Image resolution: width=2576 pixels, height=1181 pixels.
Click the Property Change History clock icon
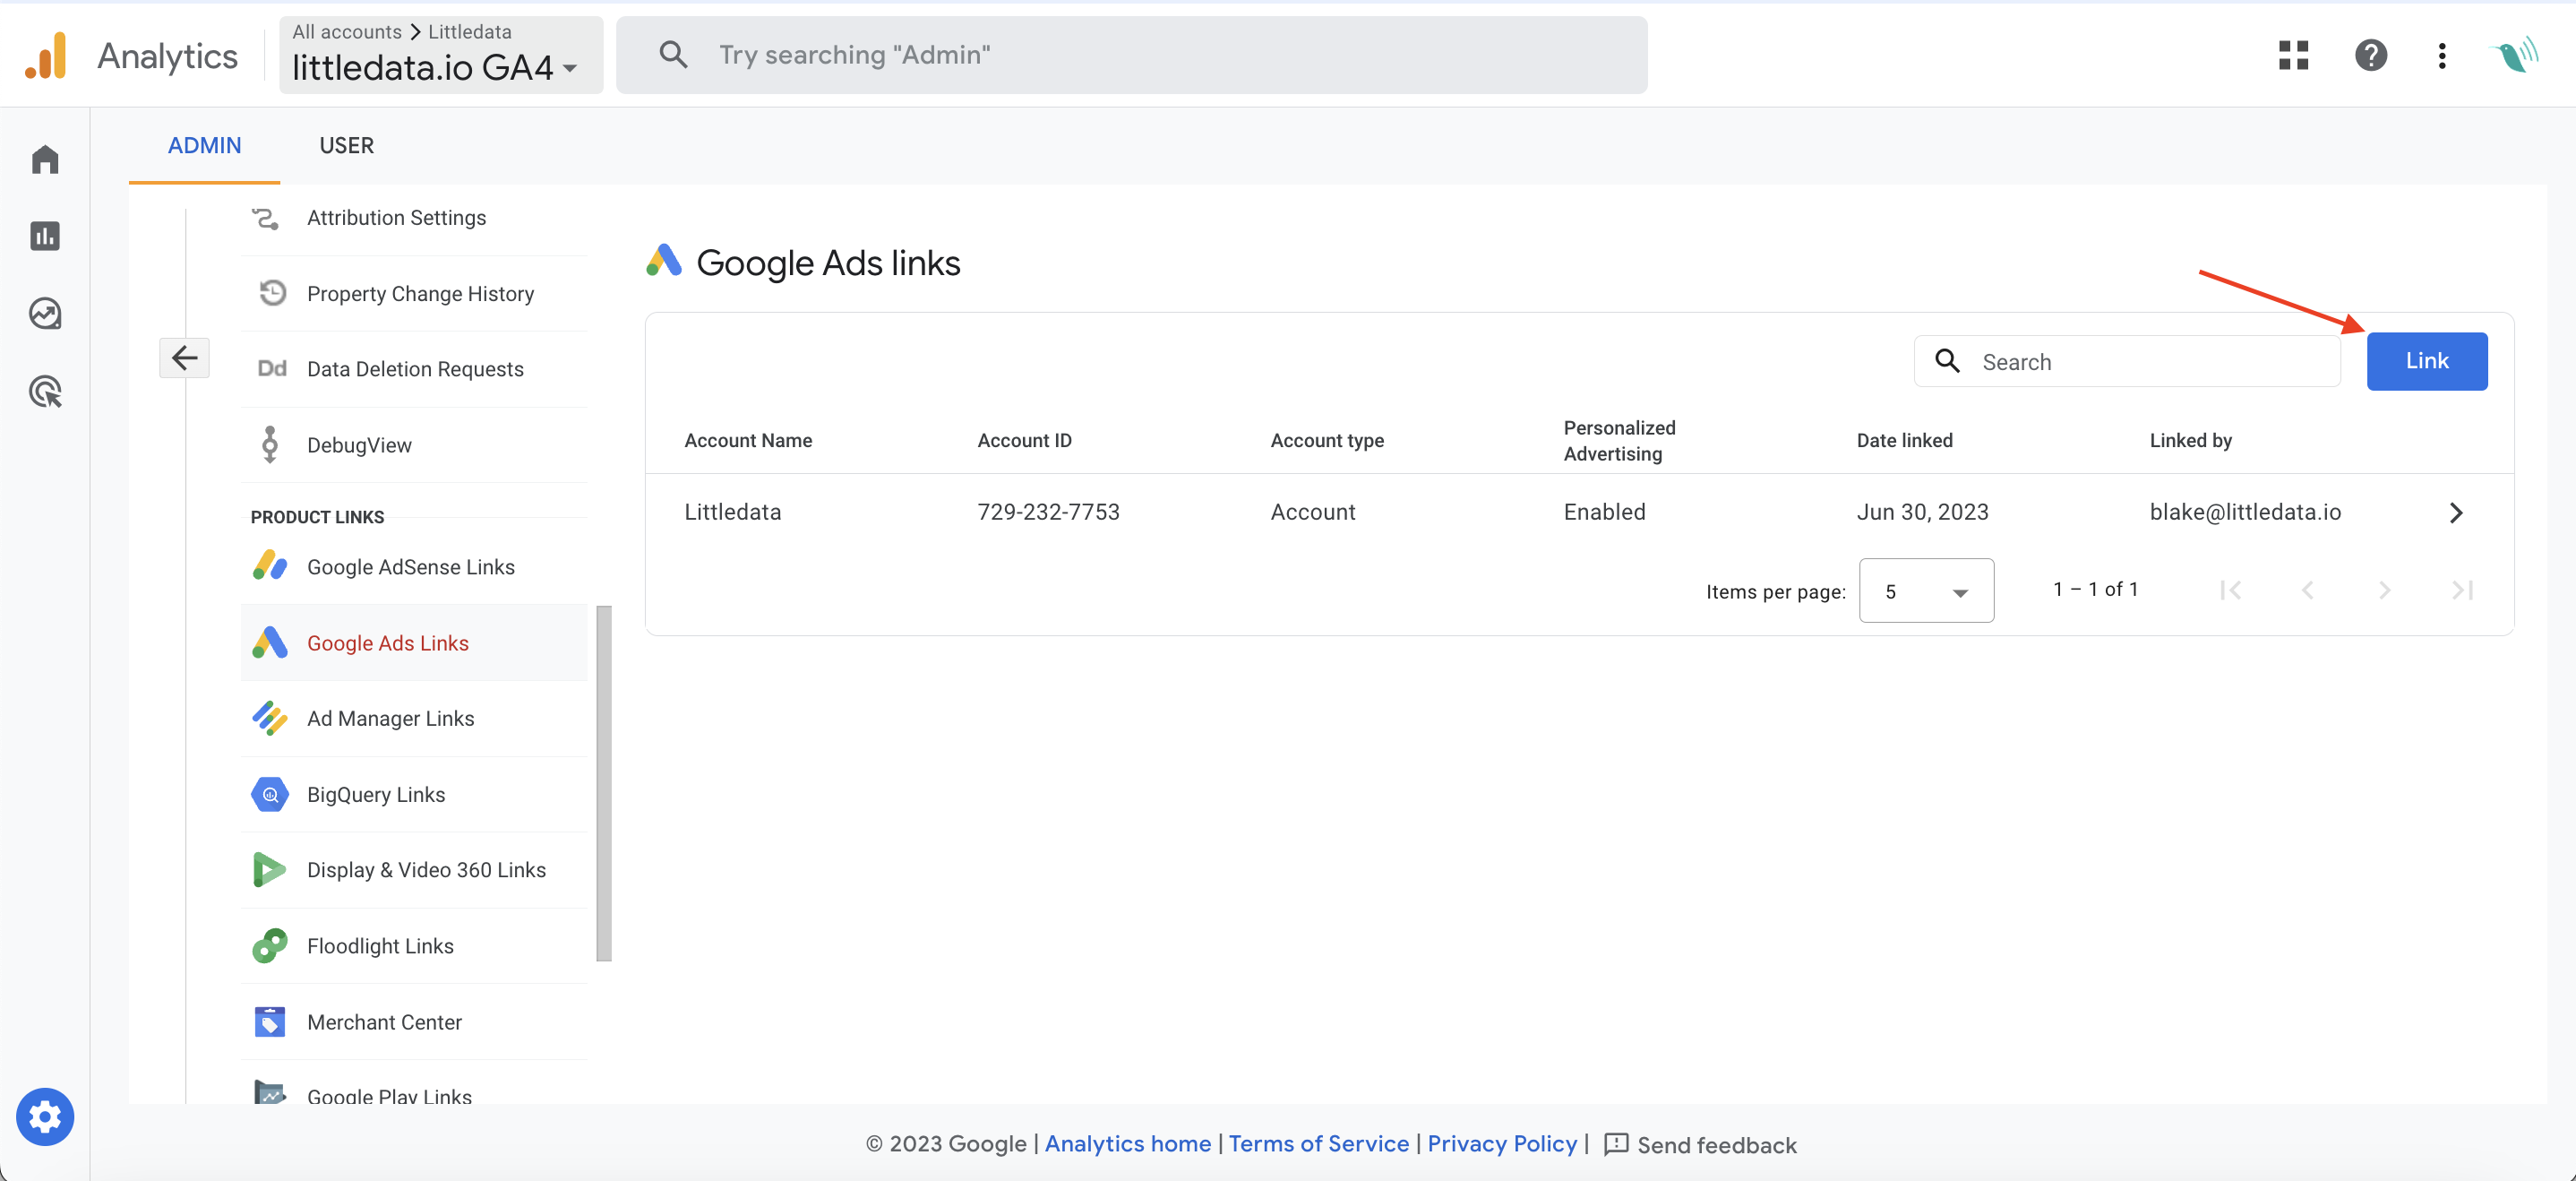tap(272, 293)
